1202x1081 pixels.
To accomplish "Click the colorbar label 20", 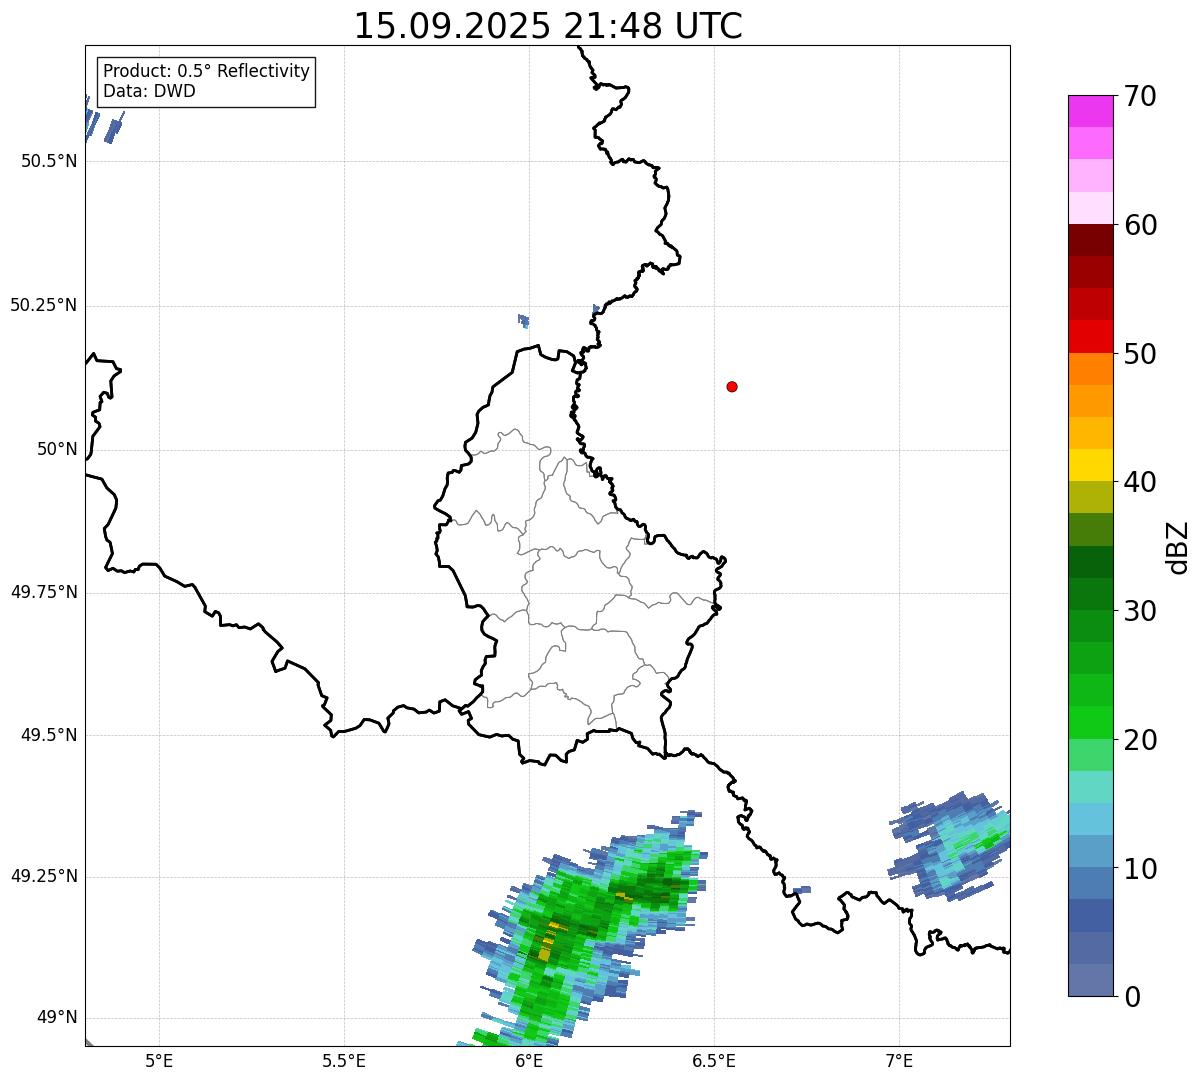I will (x=1140, y=740).
